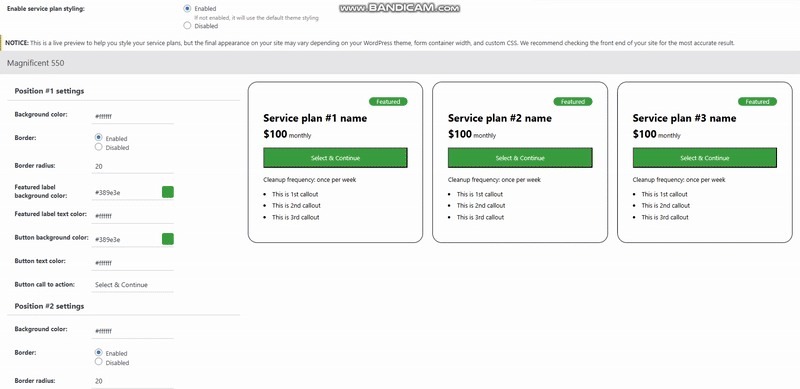
Task: Click Position #2 Background color field
Action: 133,331
